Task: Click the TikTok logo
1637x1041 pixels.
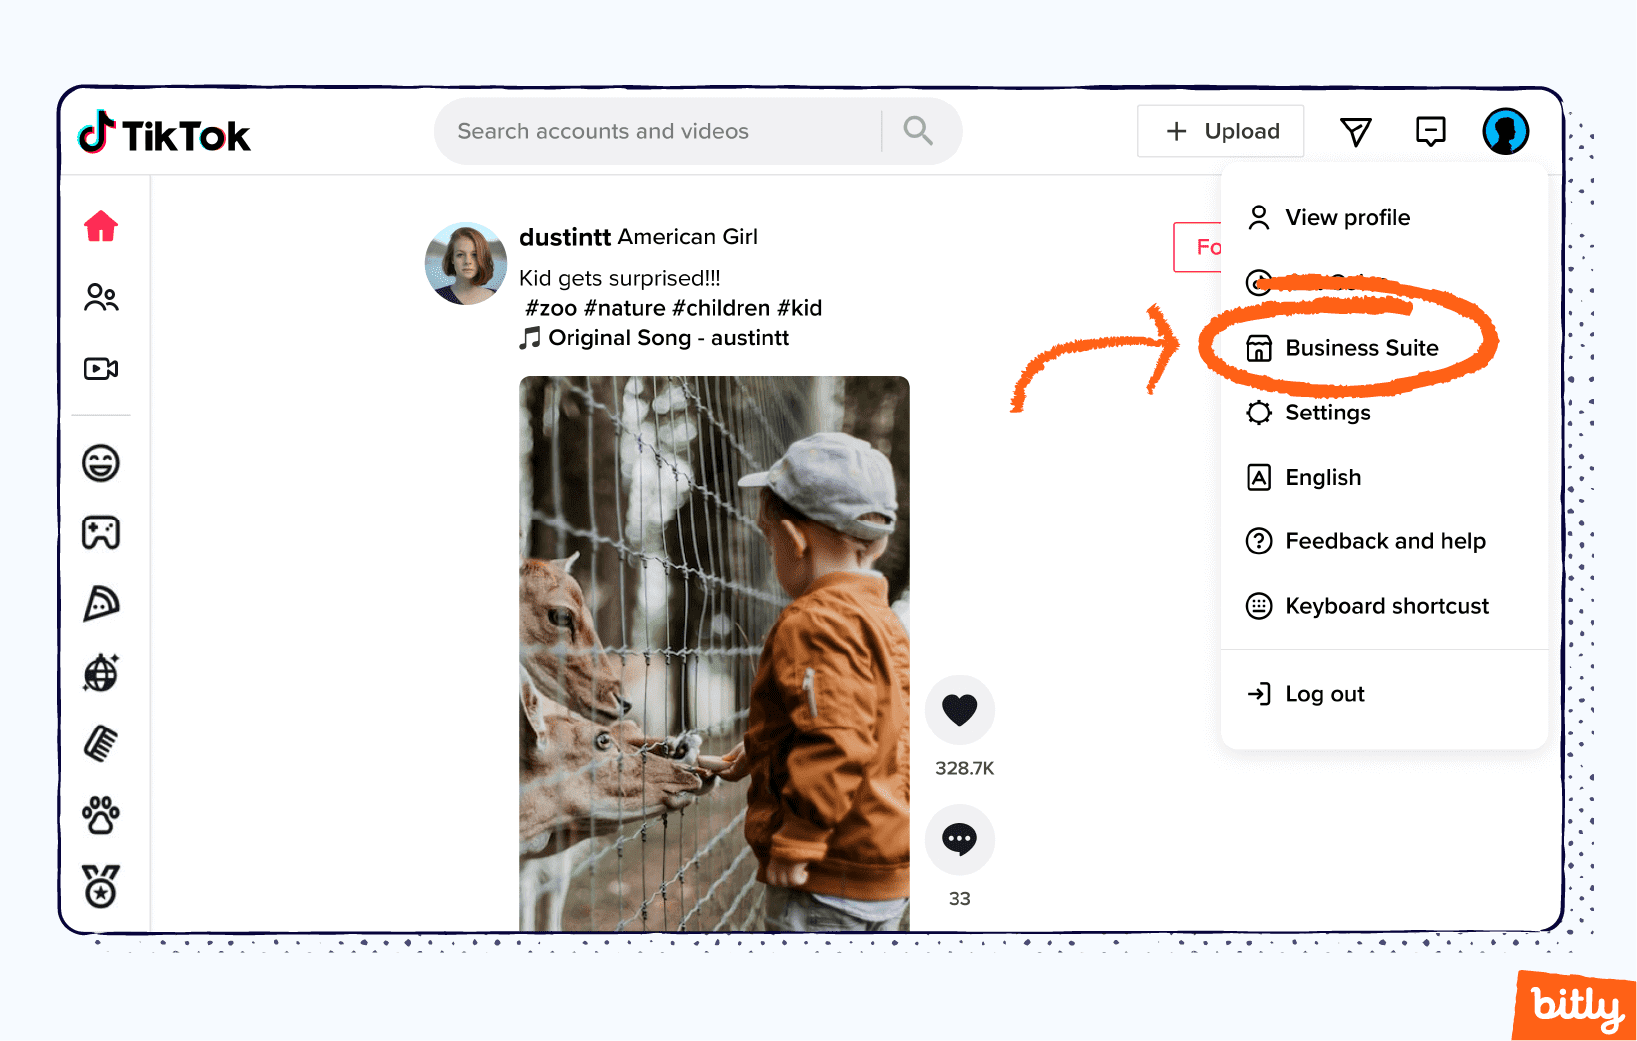Action: click(x=165, y=133)
